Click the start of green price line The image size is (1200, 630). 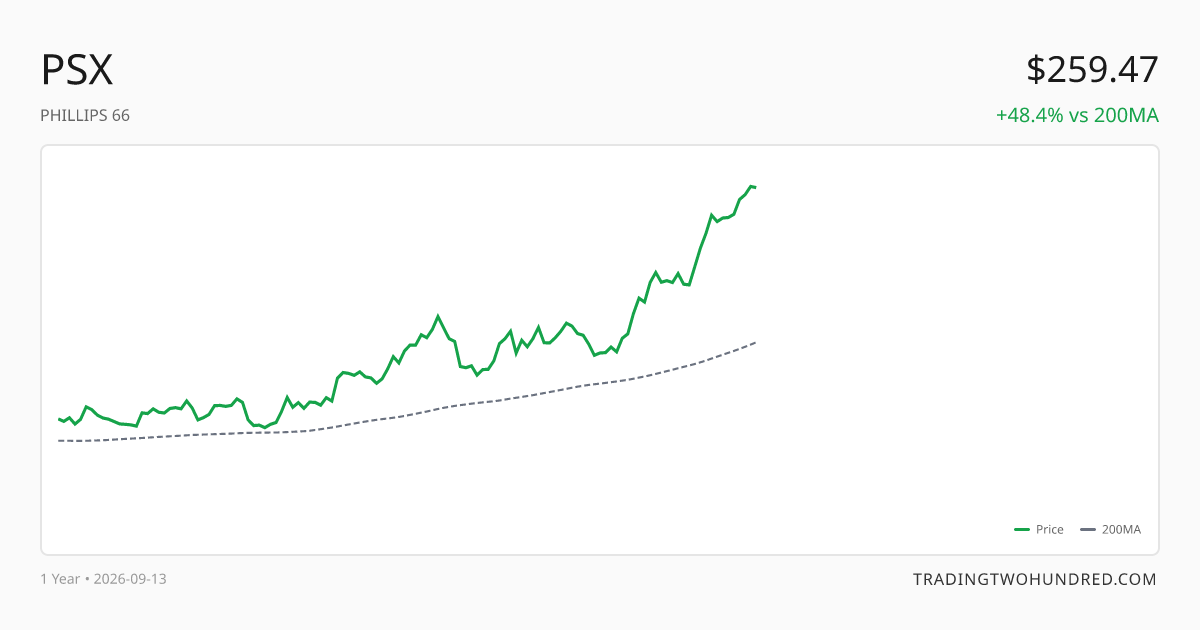[59, 419]
